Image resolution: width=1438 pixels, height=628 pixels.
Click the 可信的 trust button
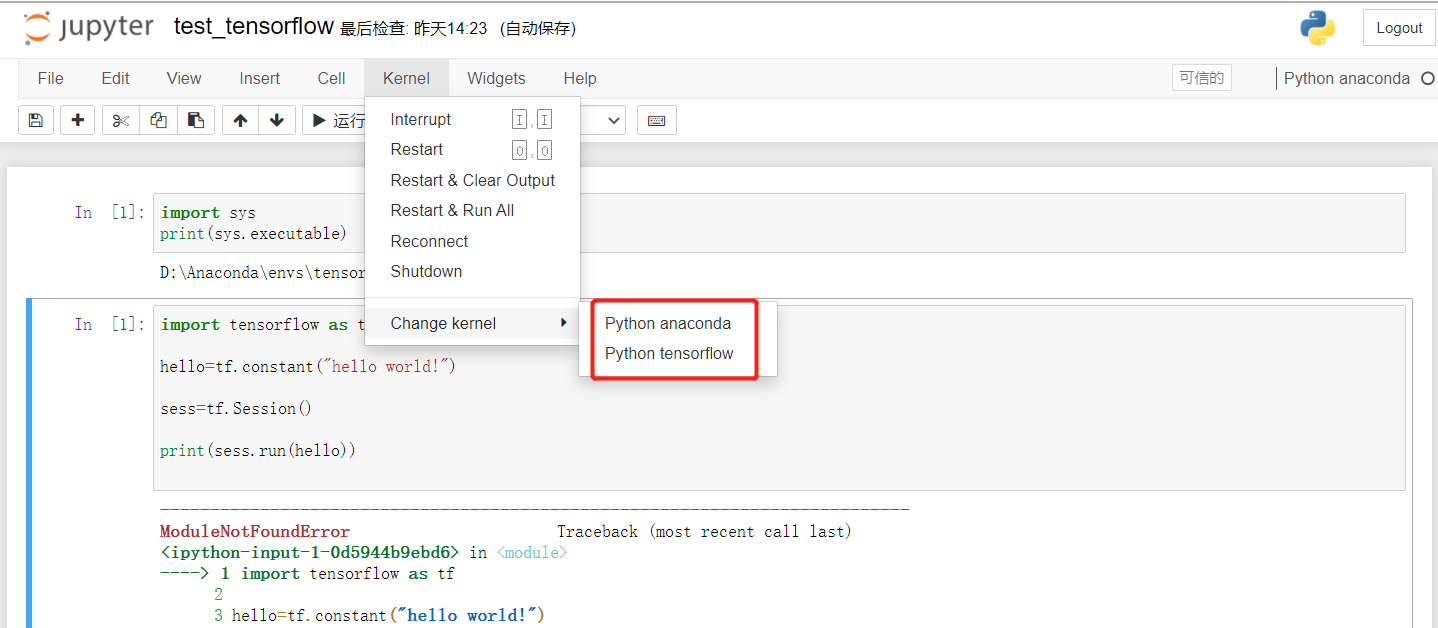pos(1201,77)
